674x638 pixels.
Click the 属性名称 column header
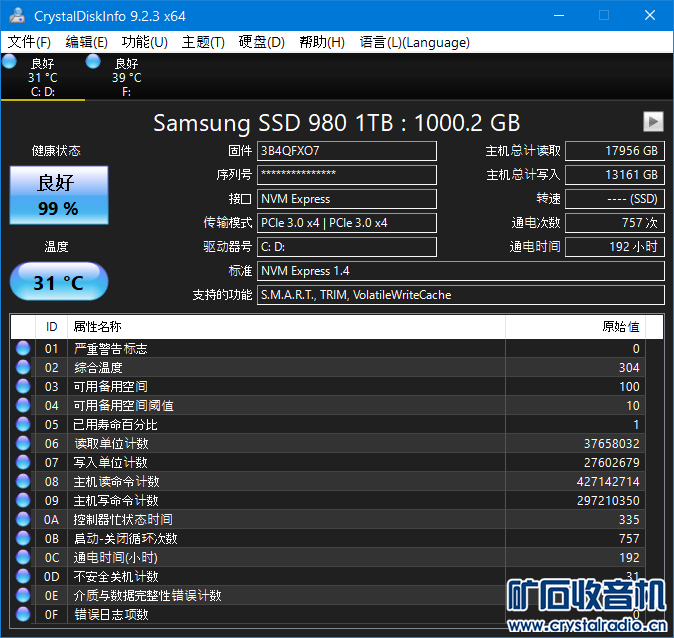286,327
